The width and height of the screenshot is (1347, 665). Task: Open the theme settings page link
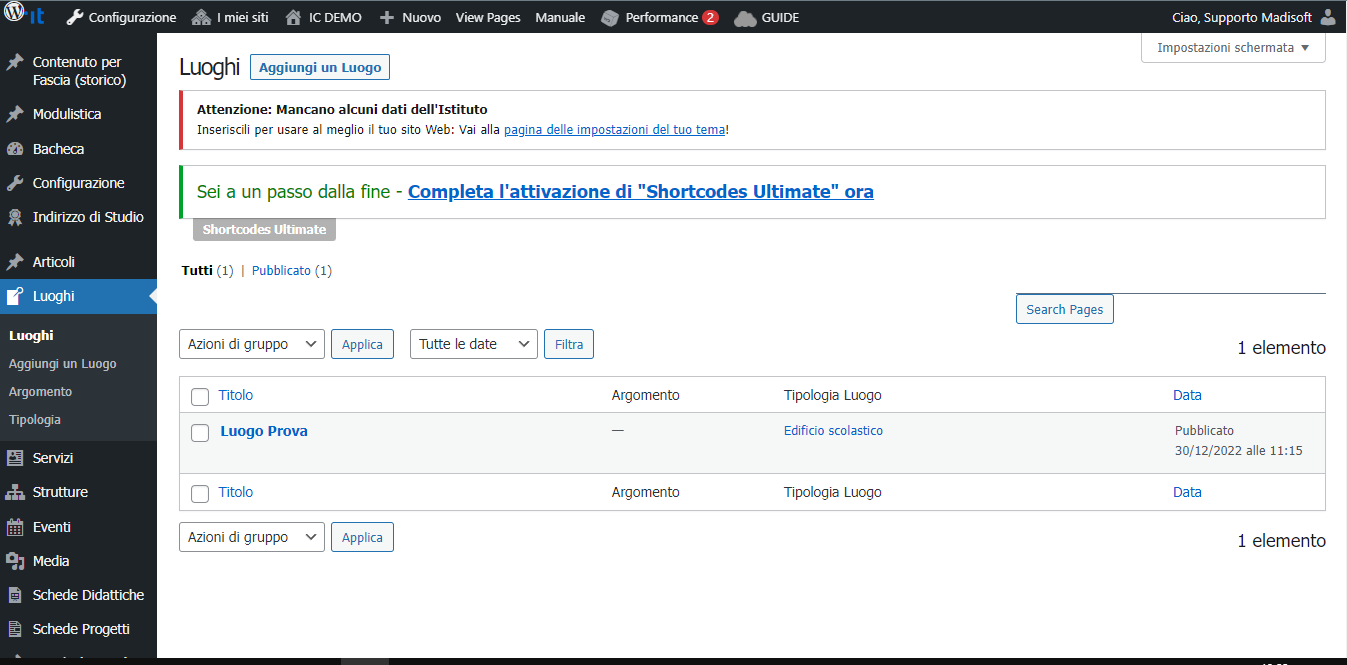(x=614, y=130)
